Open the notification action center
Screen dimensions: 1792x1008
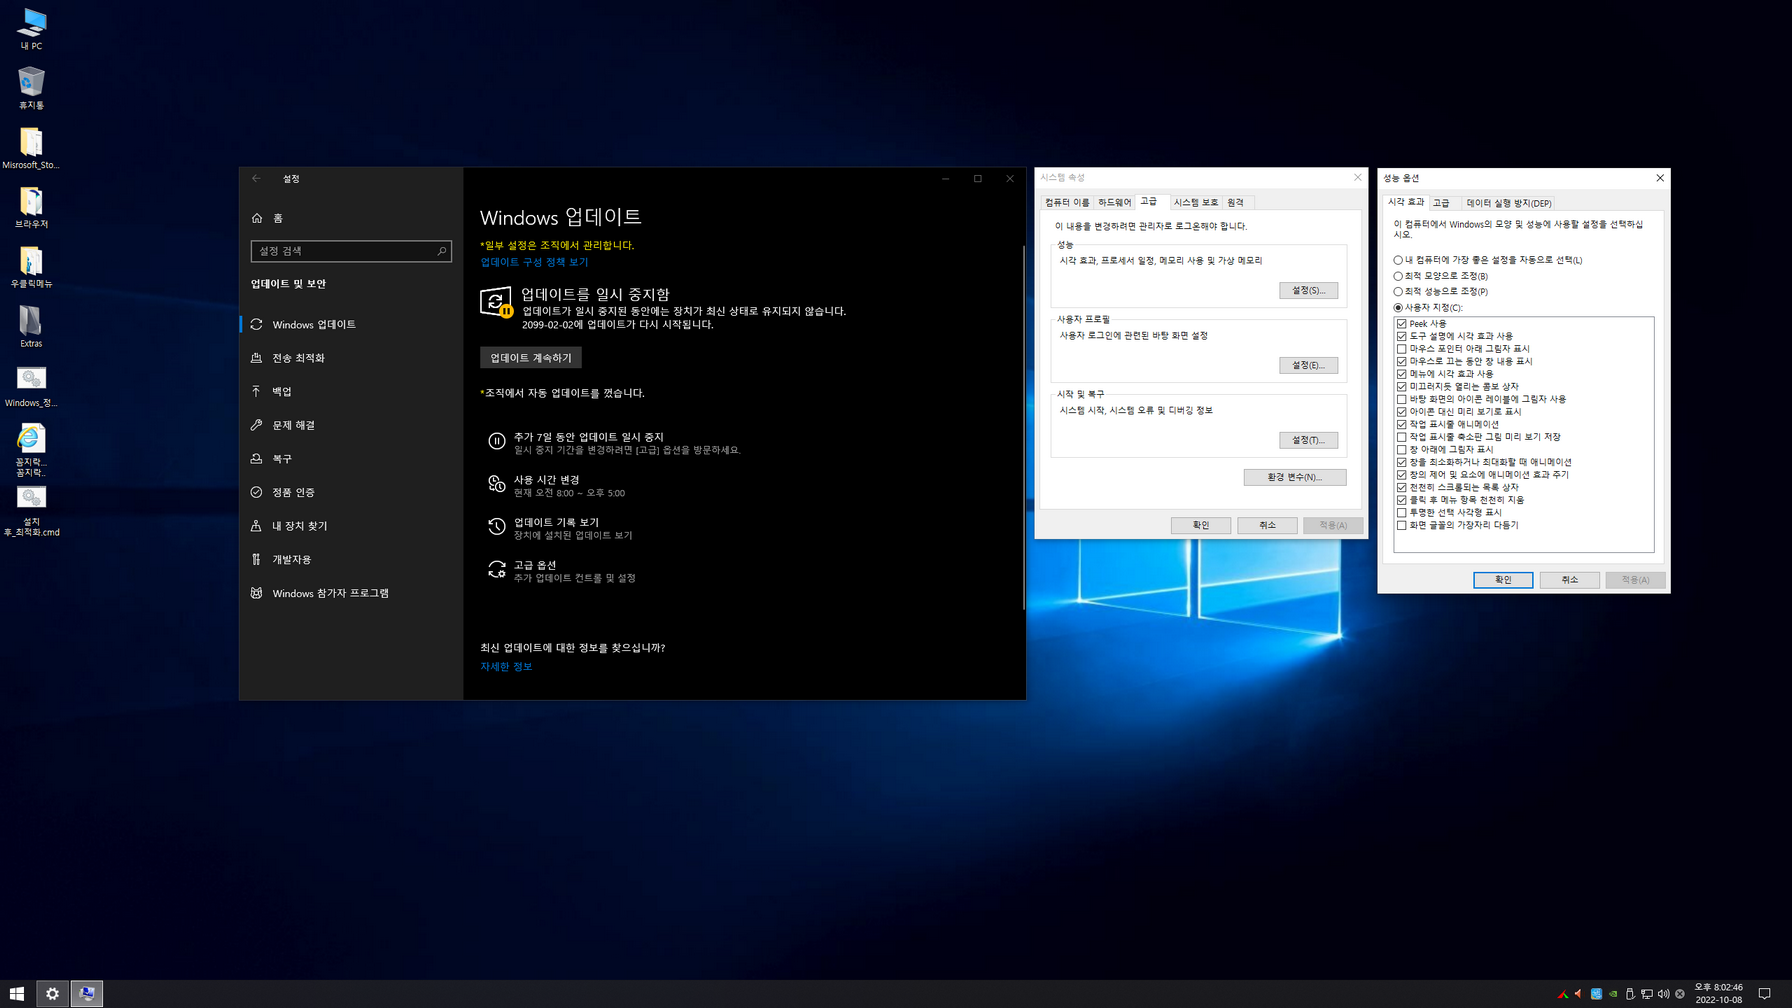coord(1765,994)
